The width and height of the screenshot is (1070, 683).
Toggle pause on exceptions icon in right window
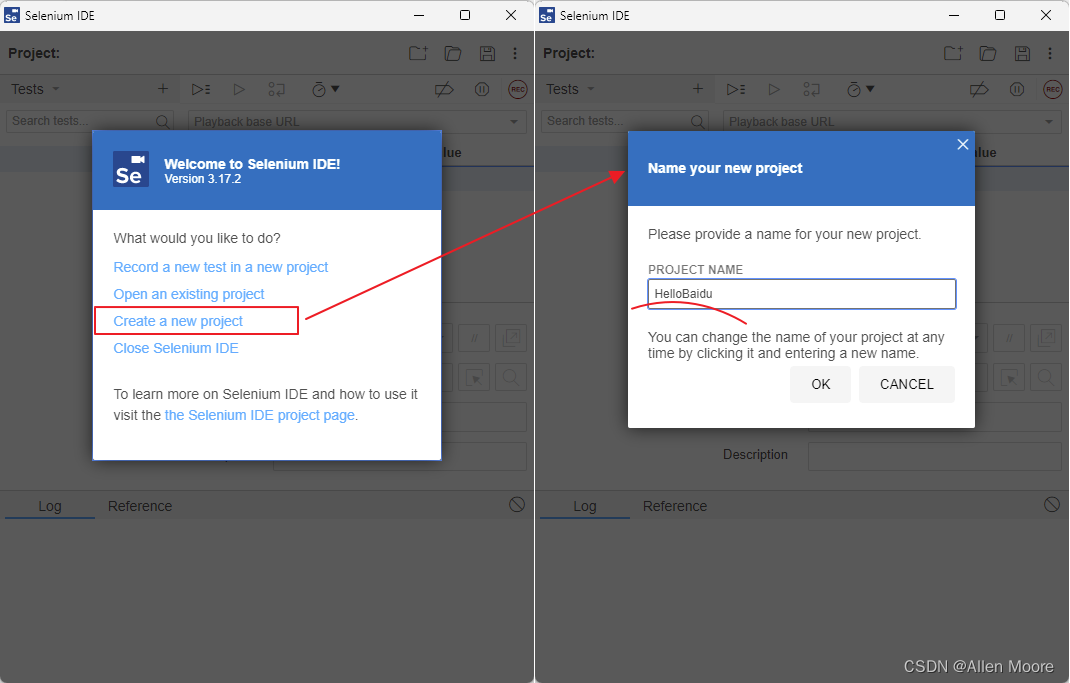pyautogui.click(x=1017, y=89)
